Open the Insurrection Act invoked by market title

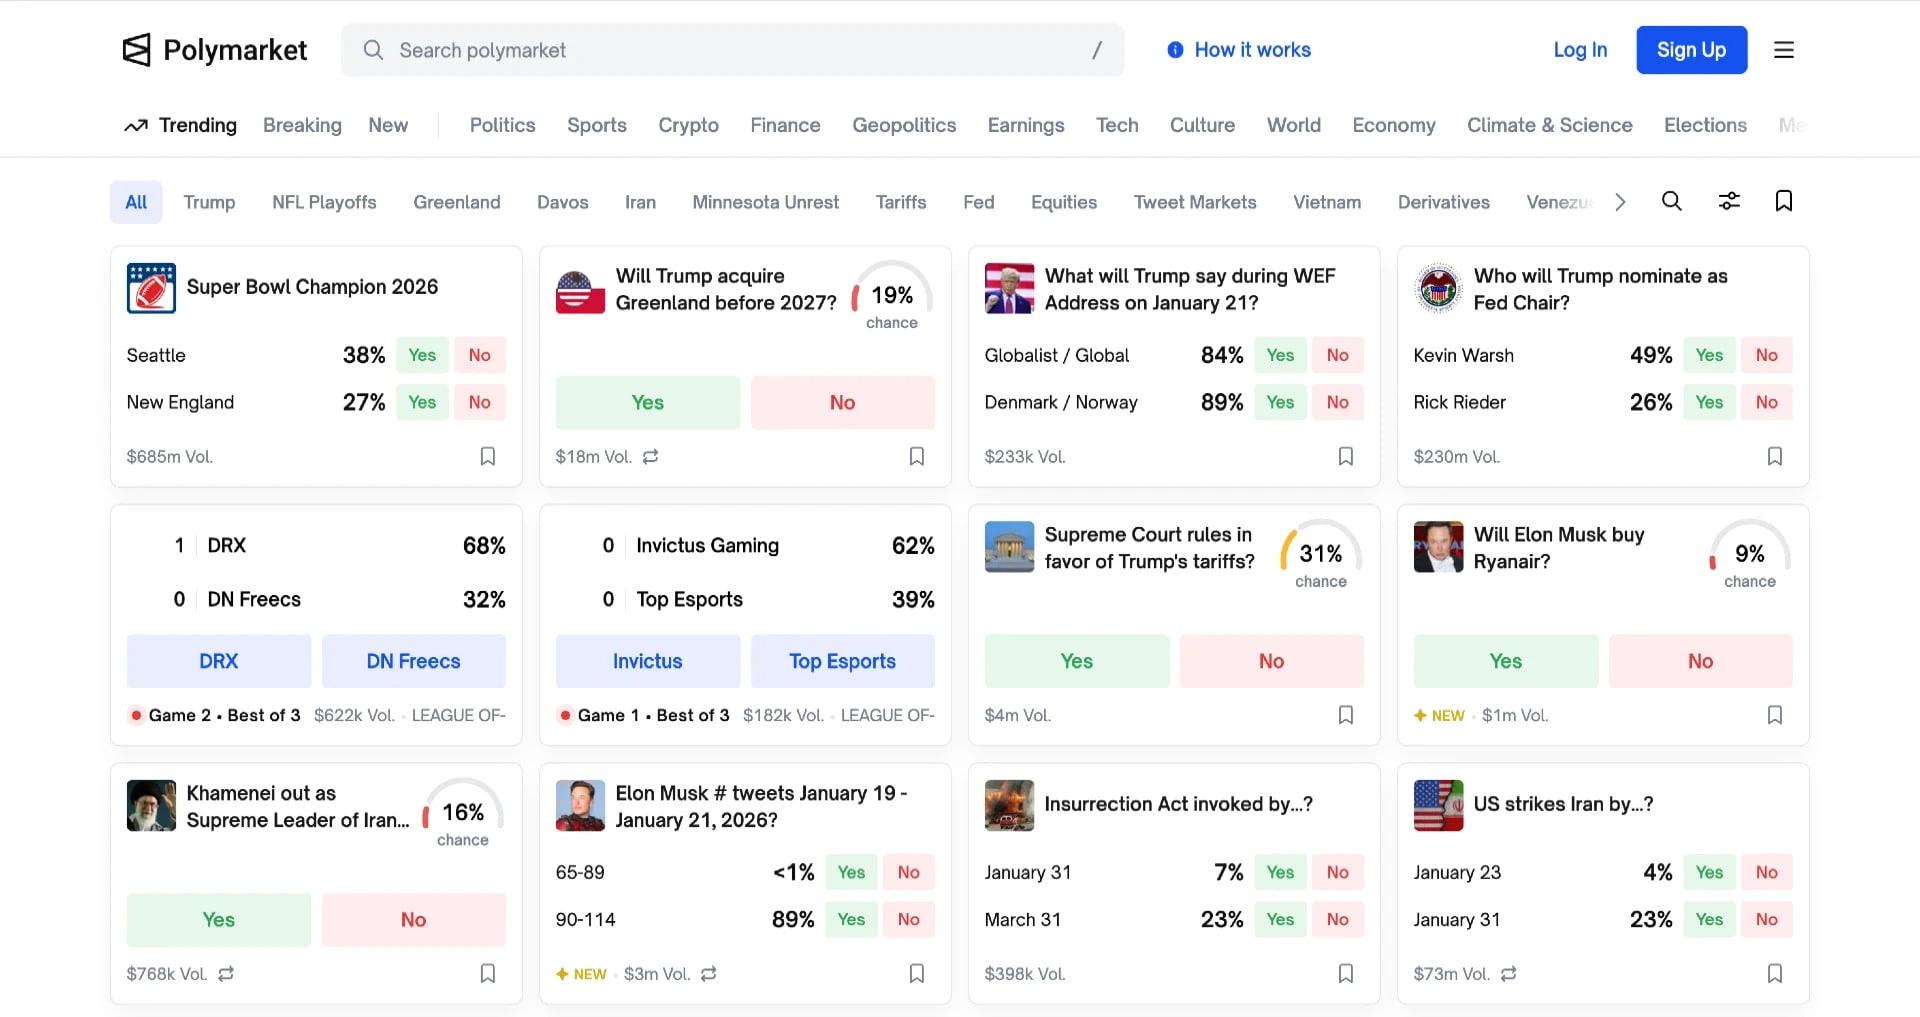[1179, 804]
